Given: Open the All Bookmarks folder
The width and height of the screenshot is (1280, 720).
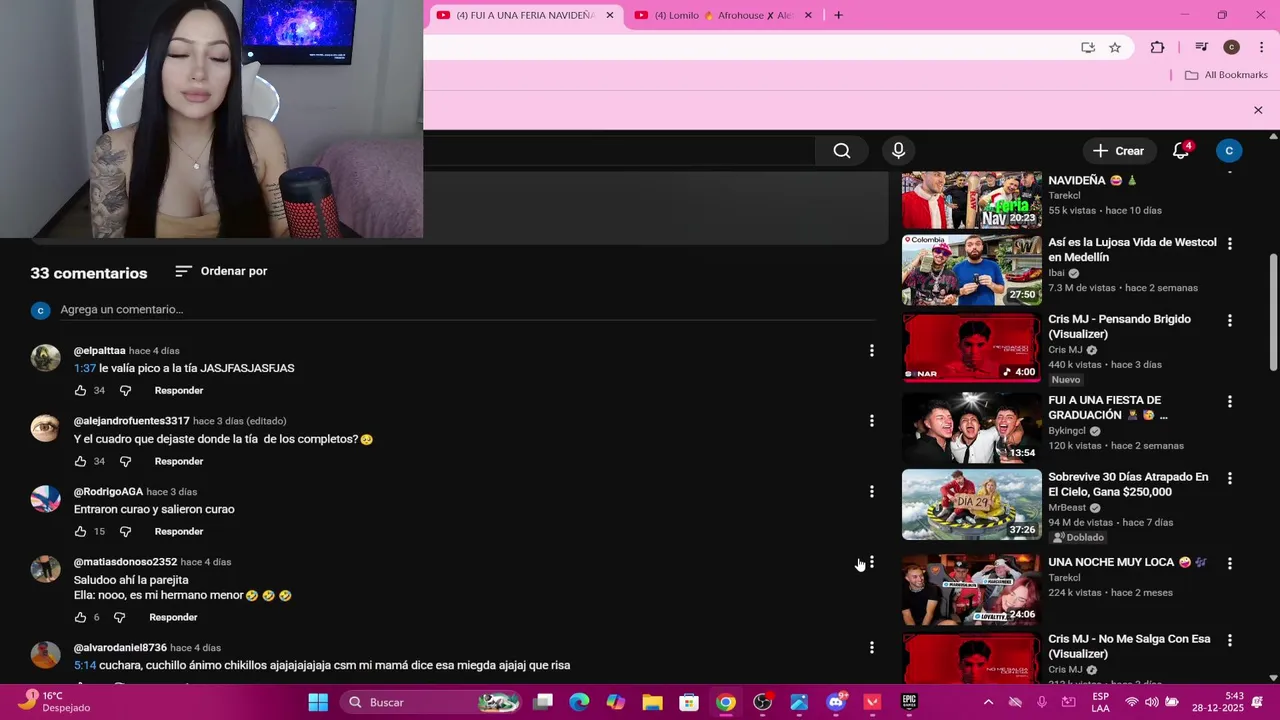Looking at the screenshot, I should point(1226,75).
